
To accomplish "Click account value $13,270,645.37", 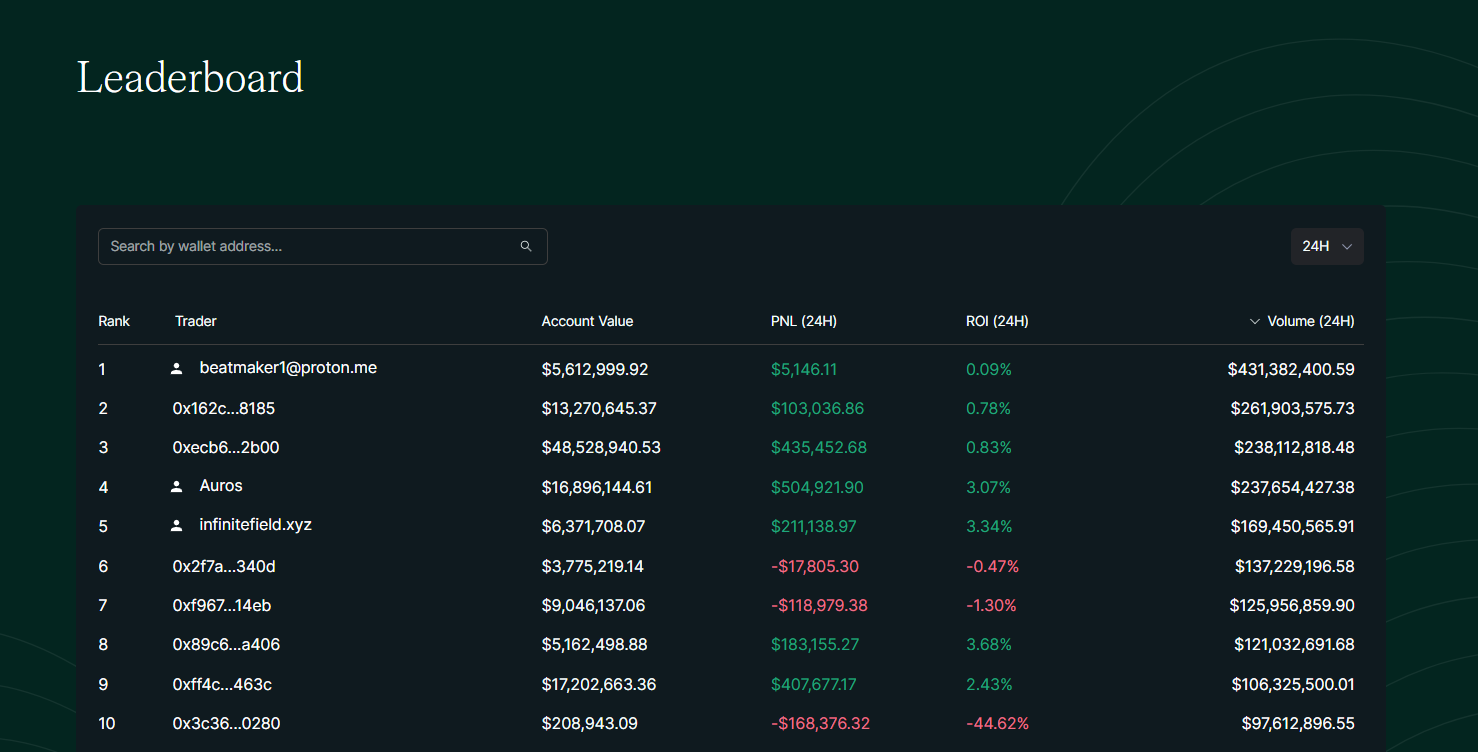I will (x=599, y=408).
